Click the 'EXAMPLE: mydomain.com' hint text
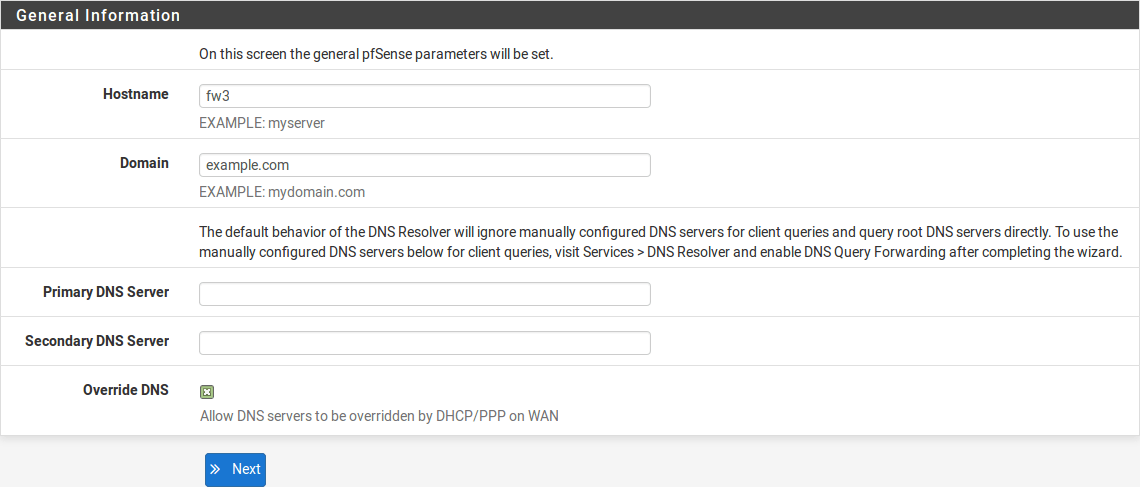The height and width of the screenshot is (487, 1140). [x=282, y=192]
